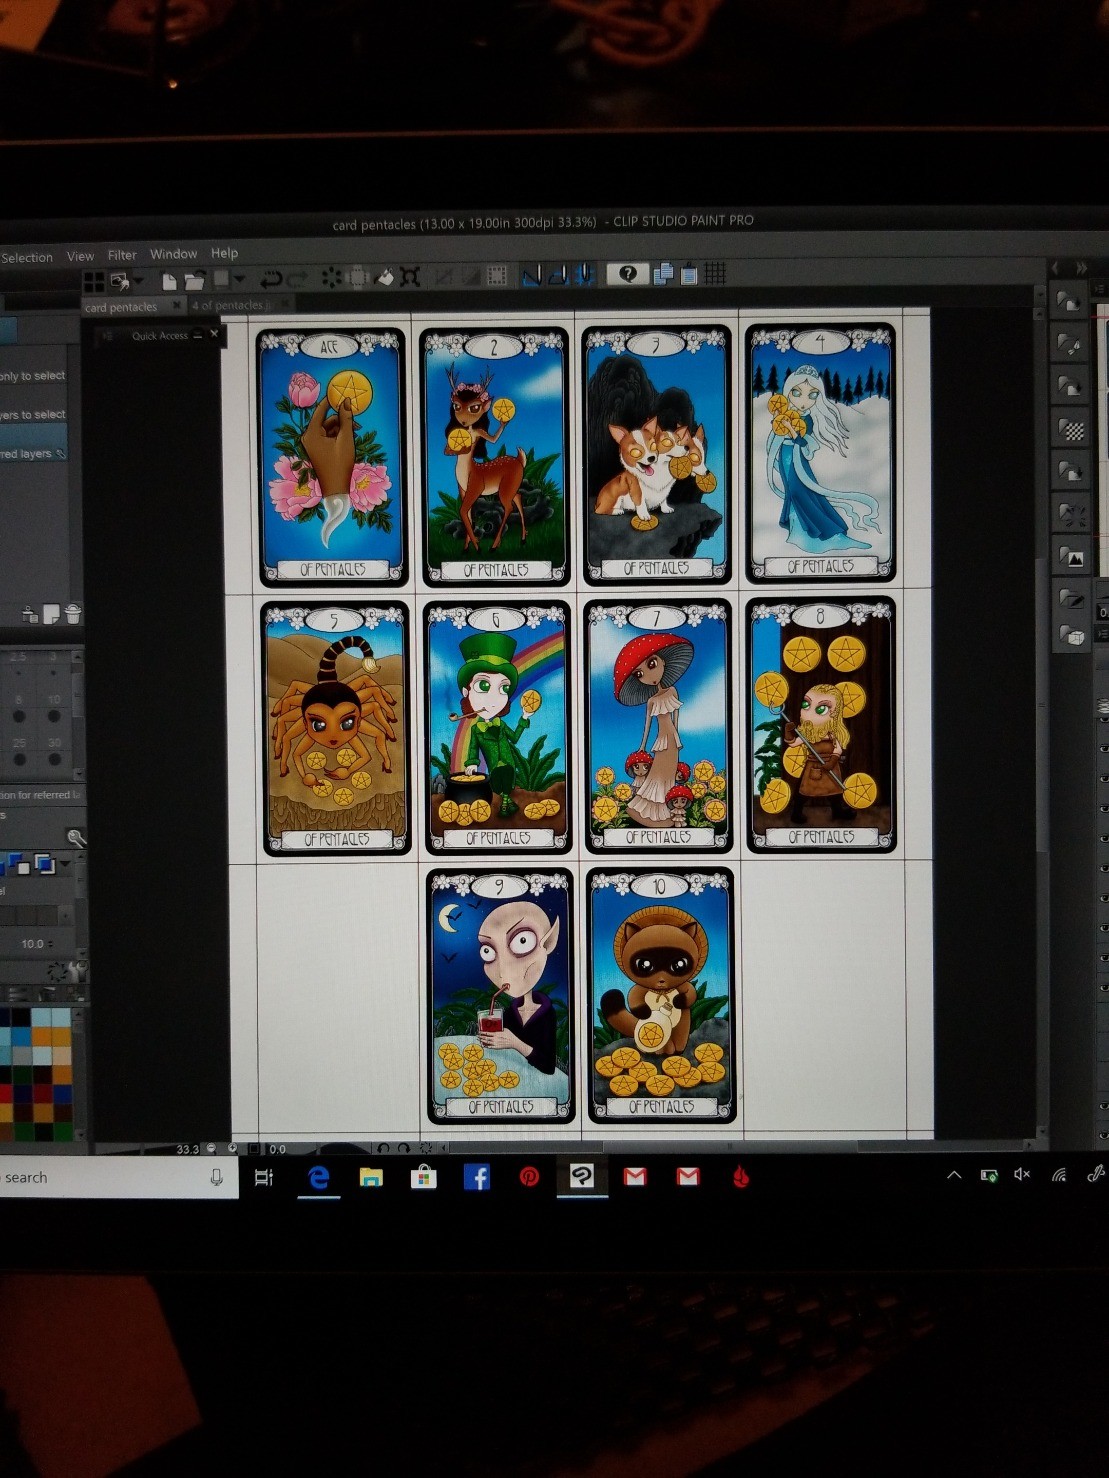The image size is (1109, 1478).
Task: Open the CLIP STUDIO launcher grid icon
Action: [x=93, y=281]
